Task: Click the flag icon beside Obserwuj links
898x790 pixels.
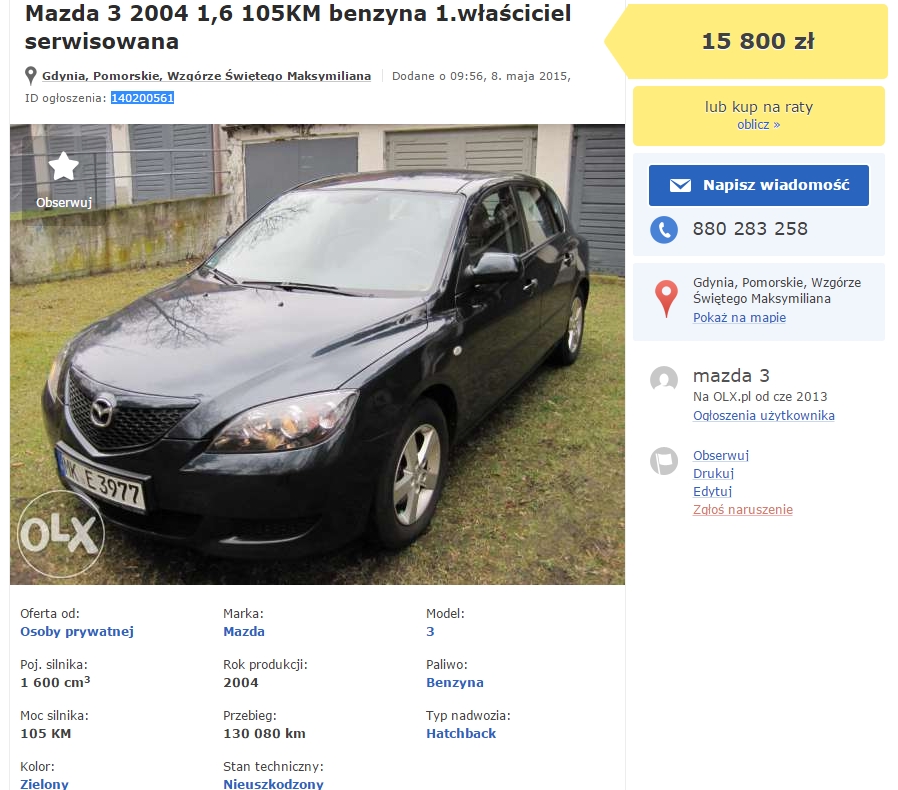Action: tap(664, 461)
